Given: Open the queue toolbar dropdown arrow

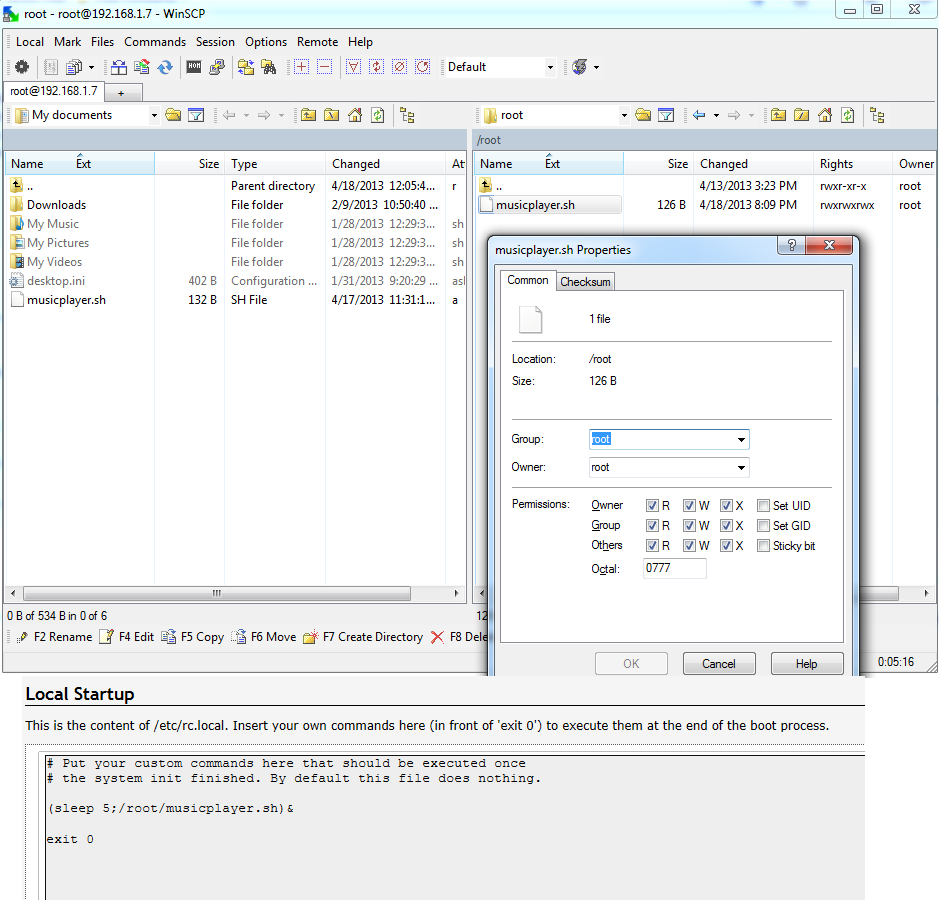Looking at the screenshot, I should coord(92,67).
